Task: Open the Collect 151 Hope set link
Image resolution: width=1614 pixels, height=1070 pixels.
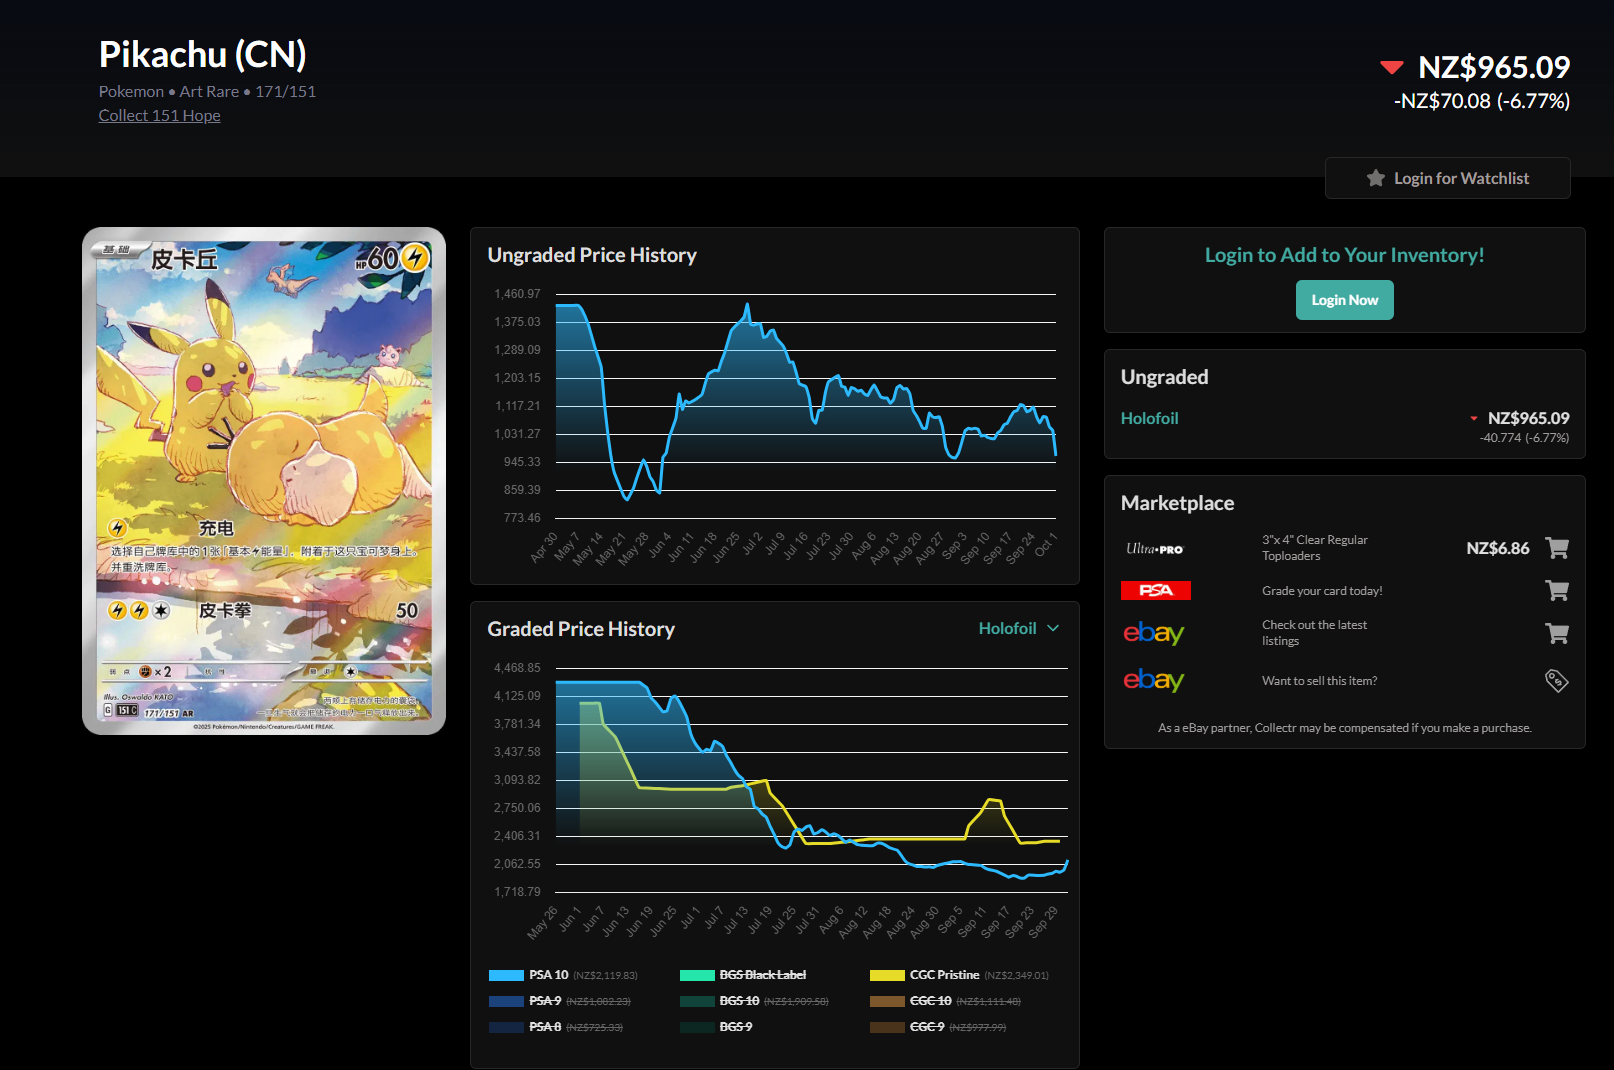Action: pyautogui.click(x=159, y=115)
